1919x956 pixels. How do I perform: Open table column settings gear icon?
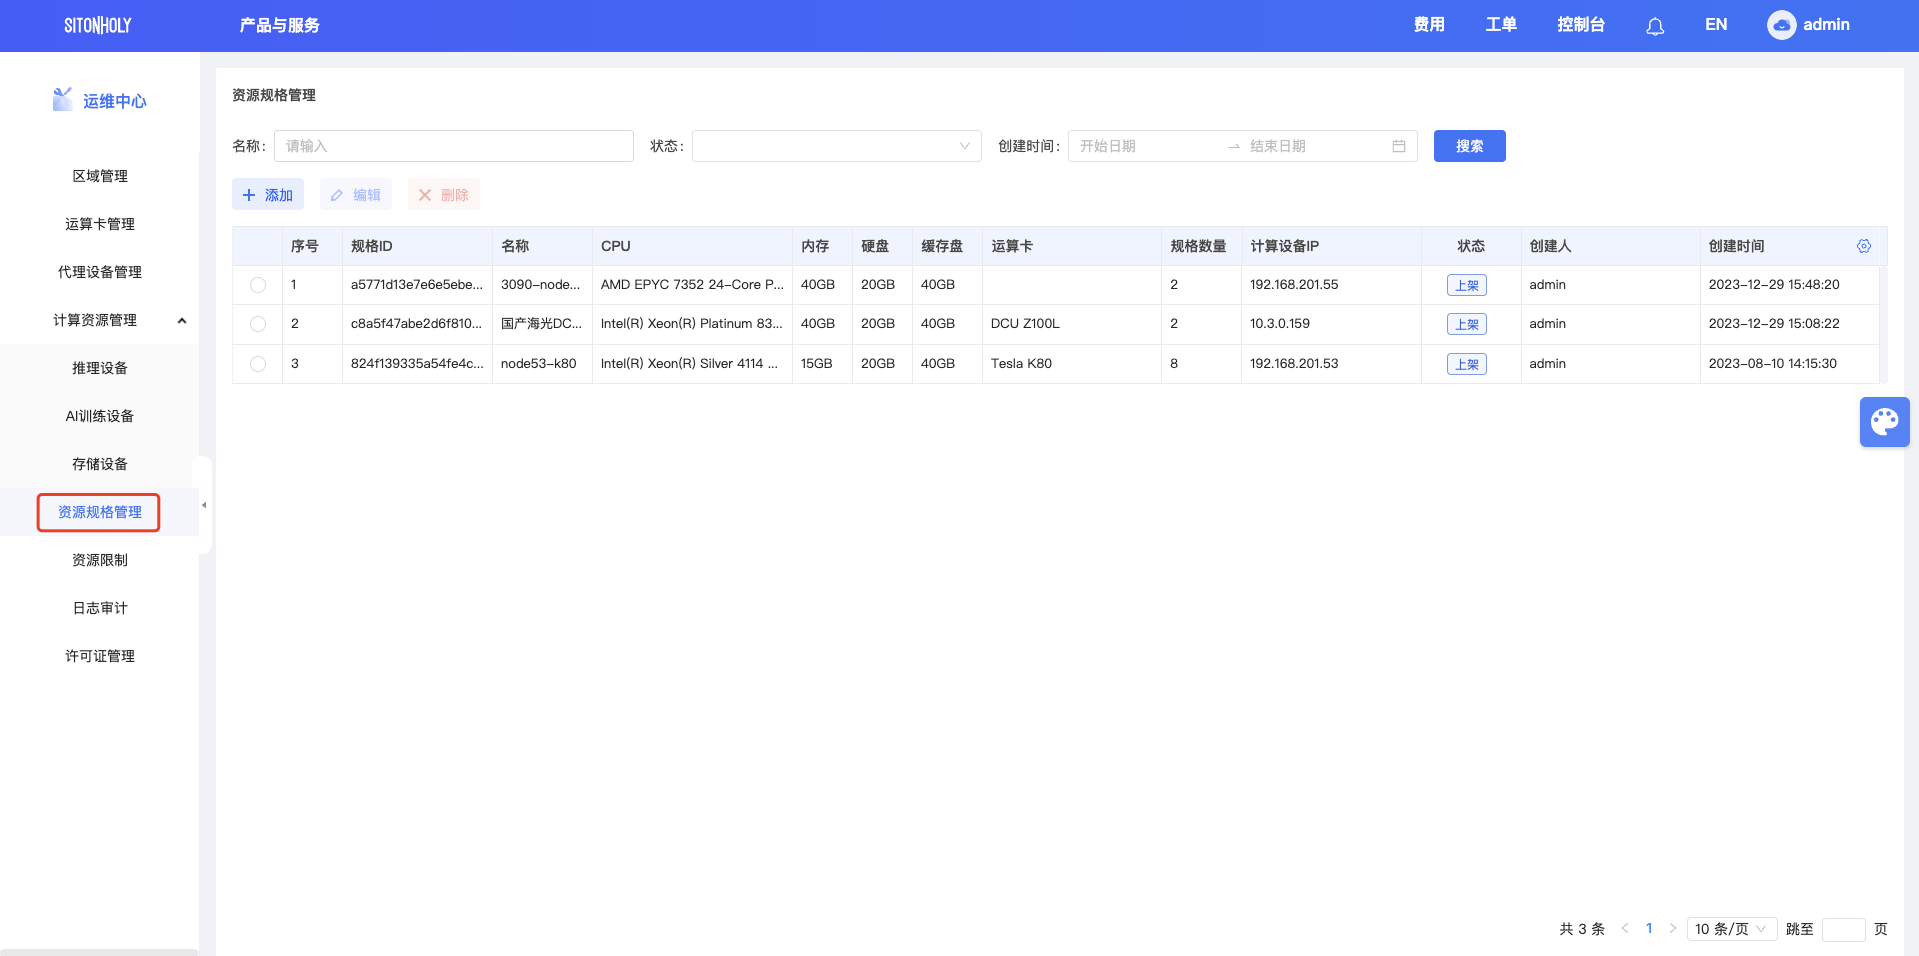tap(1864, 246)
